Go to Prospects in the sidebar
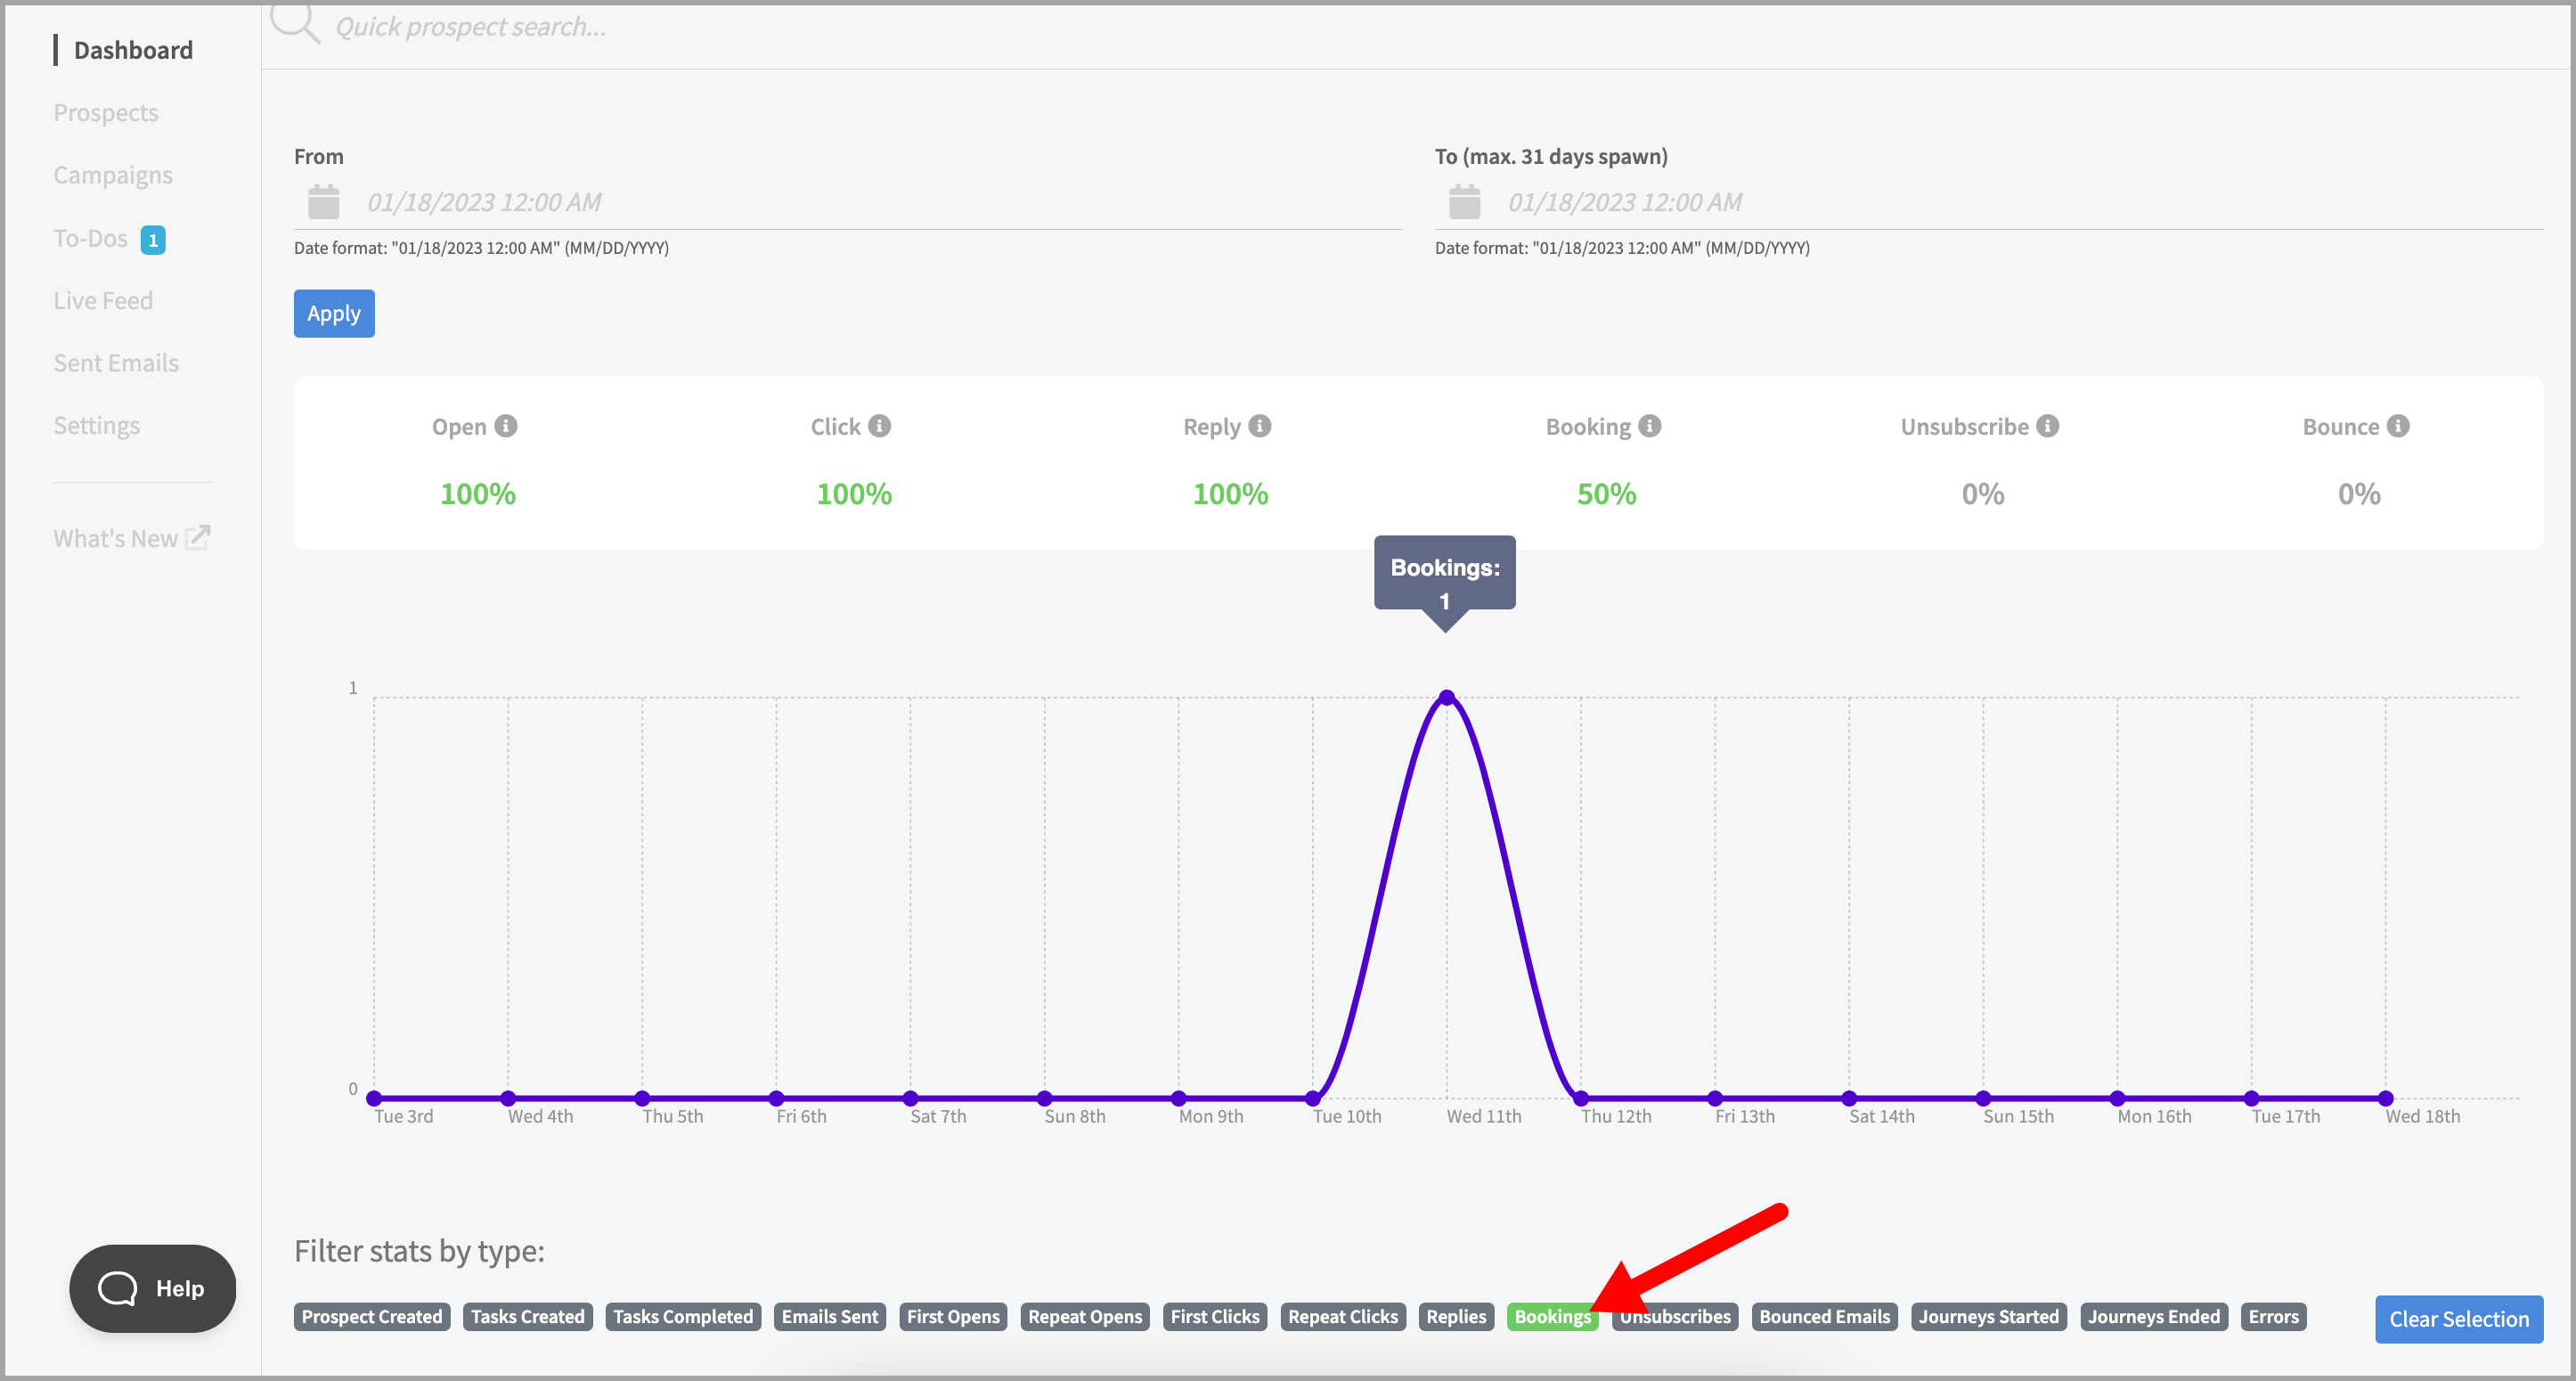This screenshot has width=2576, height=1381. [x=106, y=113]
